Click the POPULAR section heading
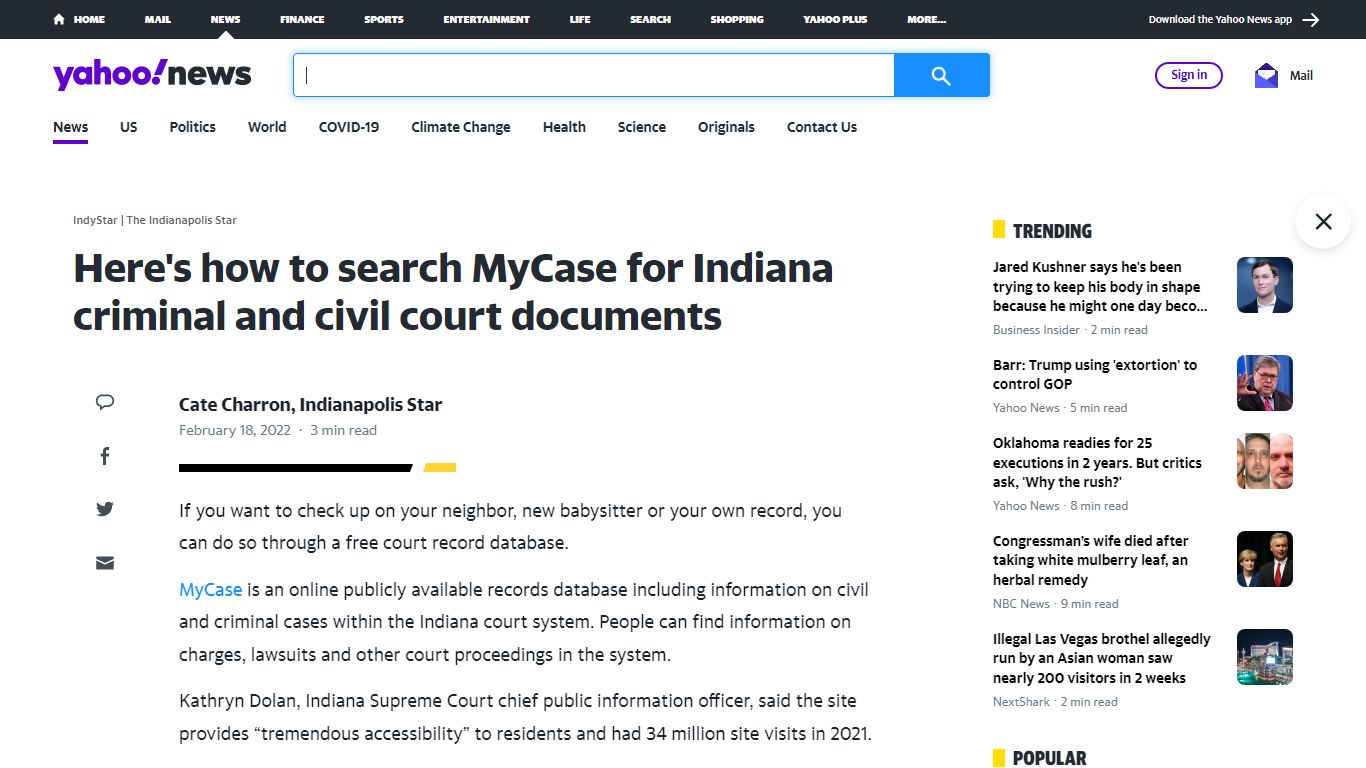 click(x=1049, y=758)
